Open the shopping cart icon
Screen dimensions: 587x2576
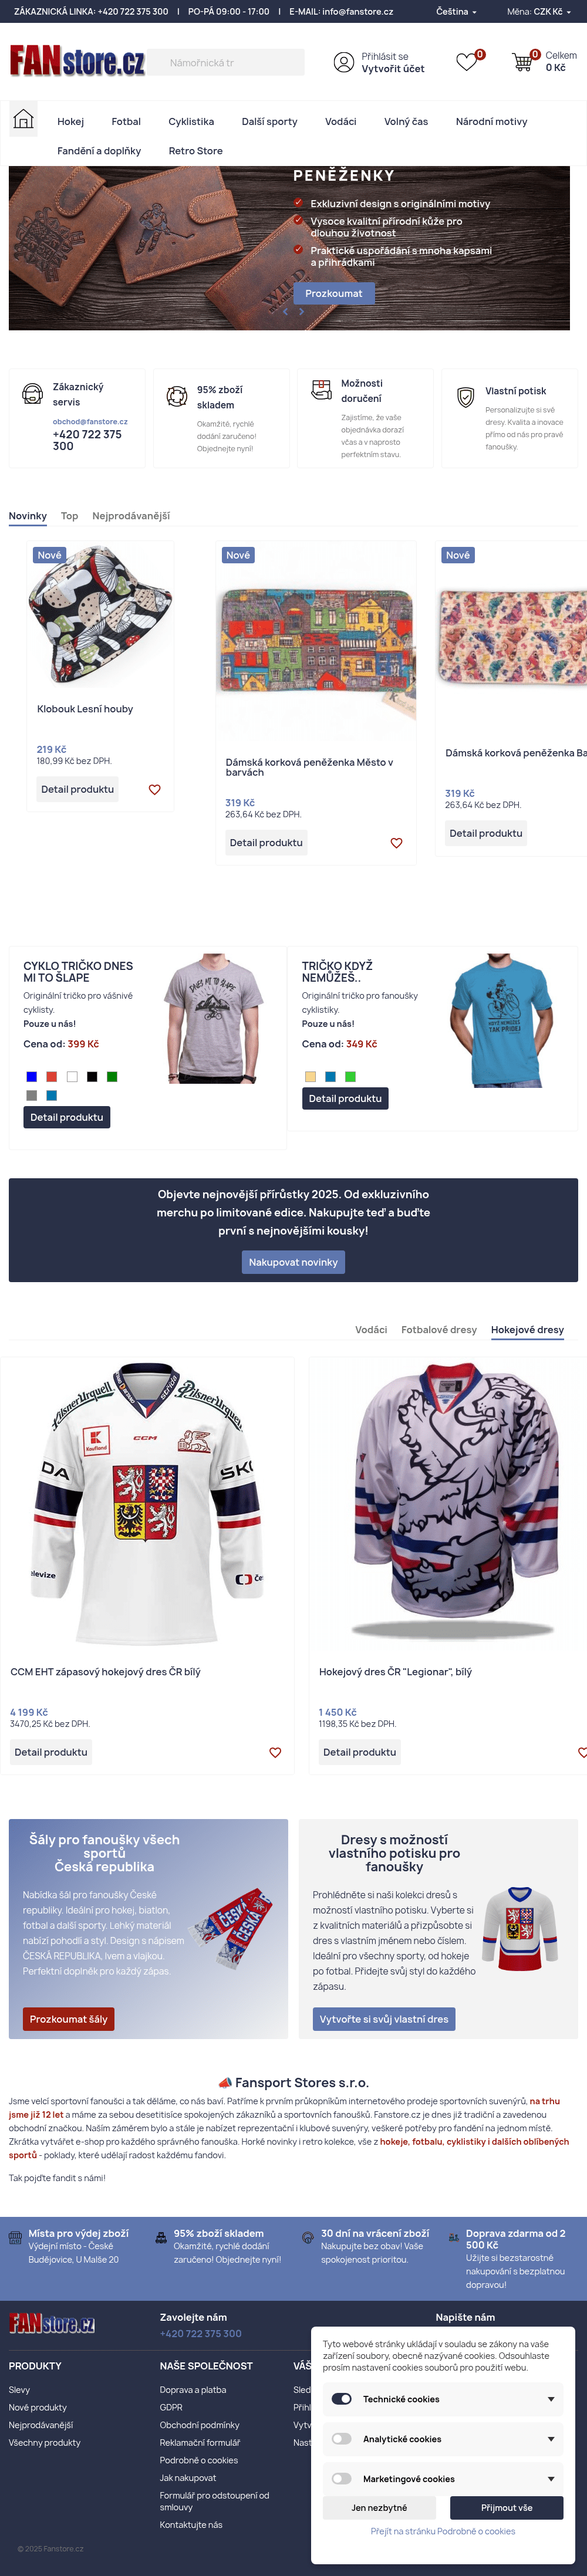(522, 62)
